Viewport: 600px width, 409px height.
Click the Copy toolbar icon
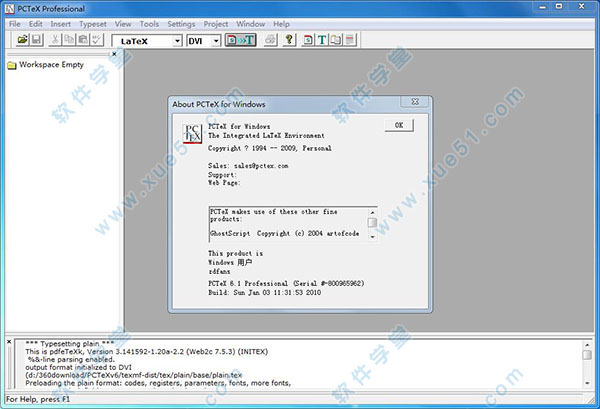[x=69, y=40]
